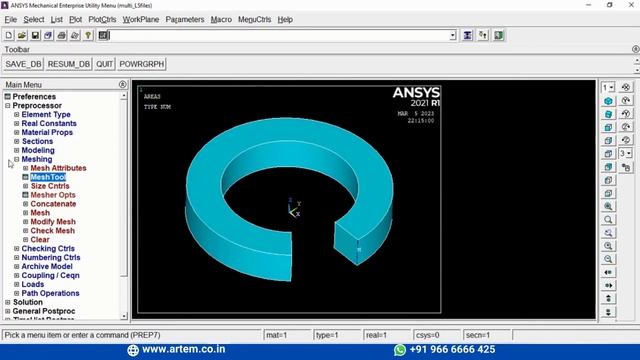Click the Raise Hidden icon
Viewport: 640px width, 360px height.
[x=467, y=36]
